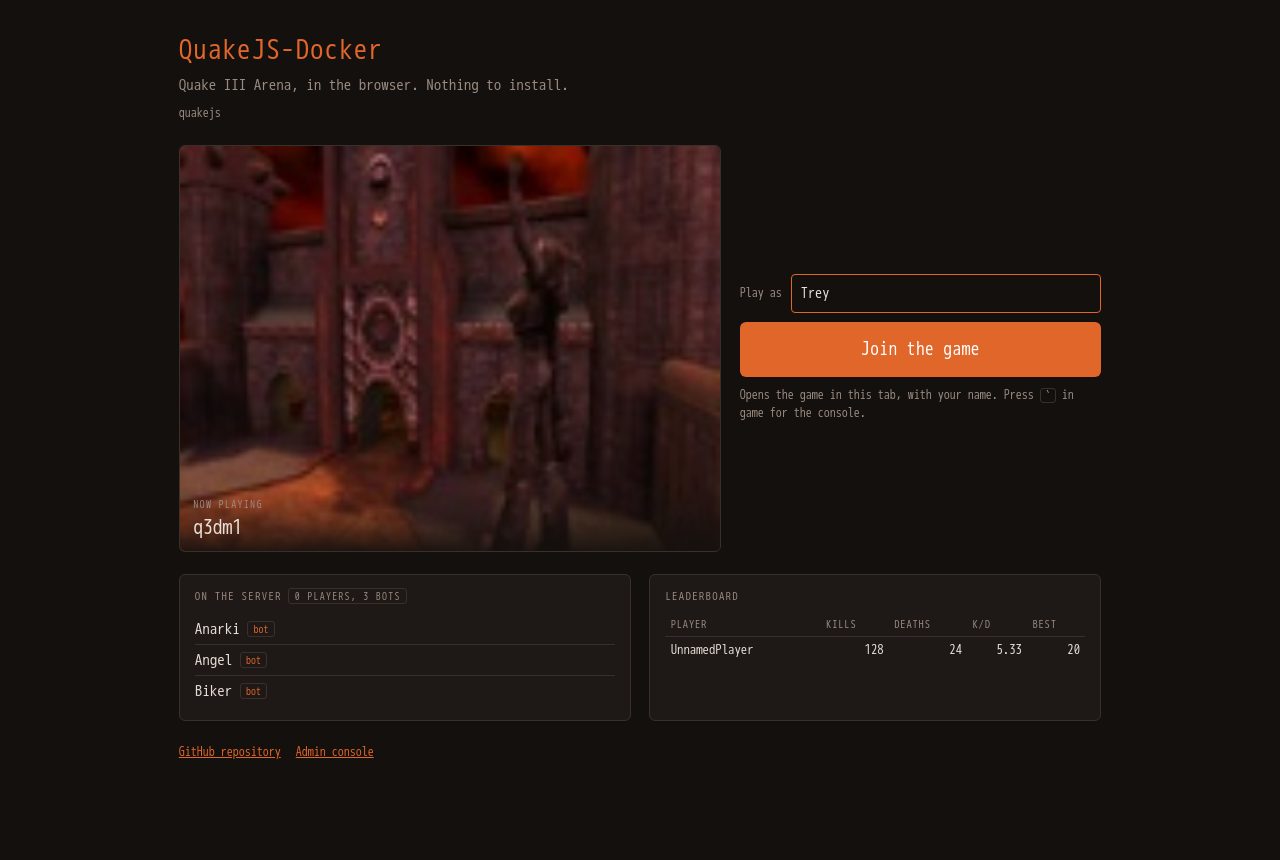Select the Biker player name
Viewport: 1280px width, 860px height.
coord(213,691)
